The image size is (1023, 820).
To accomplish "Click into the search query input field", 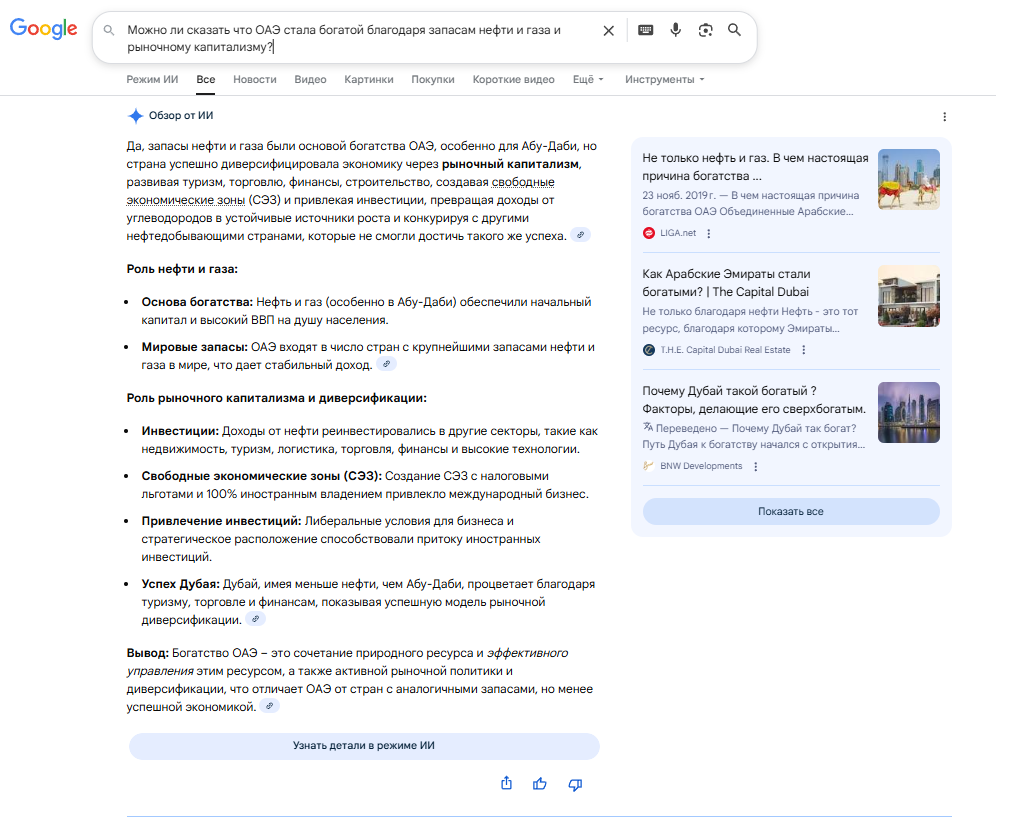I will pos(356,38).
